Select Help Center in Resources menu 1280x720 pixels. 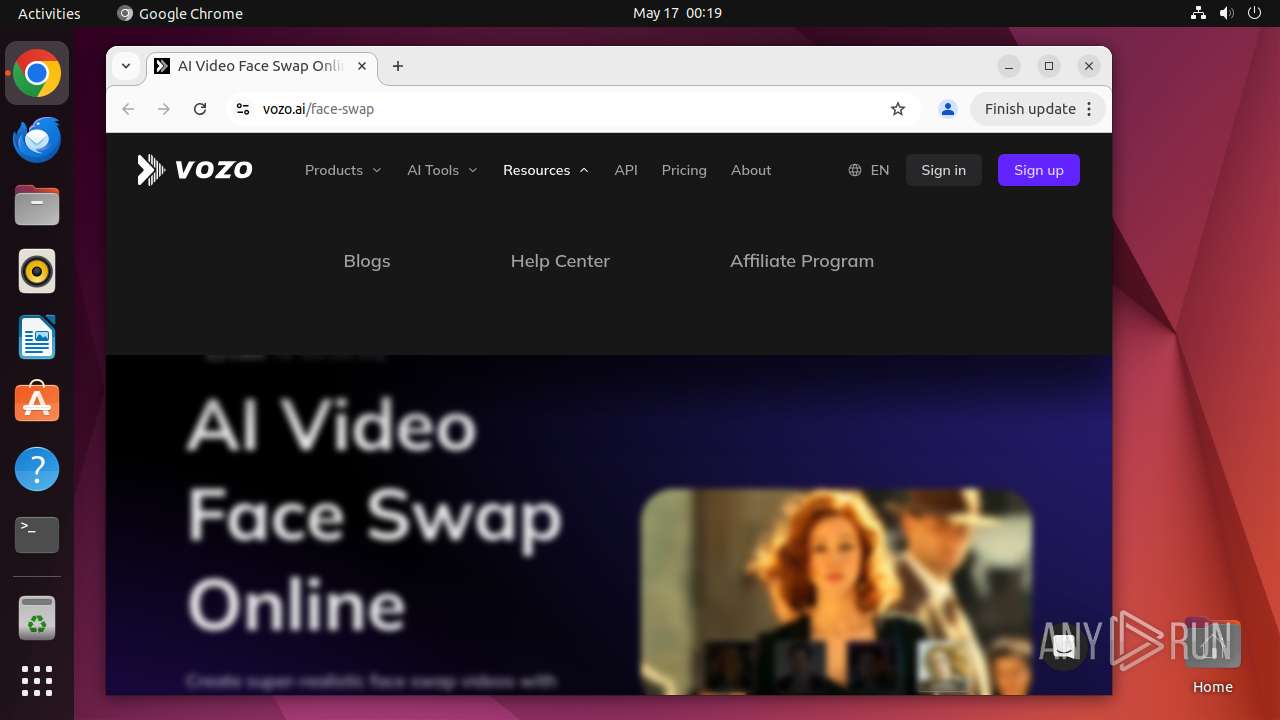click(x=560, y=261)
